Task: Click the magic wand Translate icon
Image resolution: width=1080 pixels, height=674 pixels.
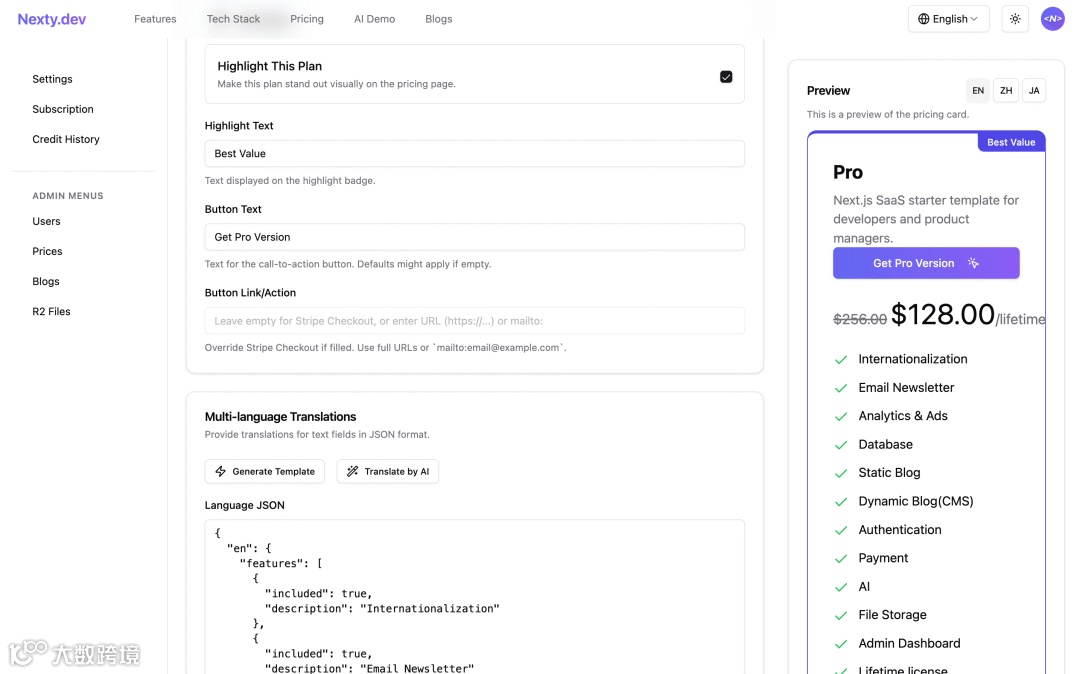Action: click(353, 471)
